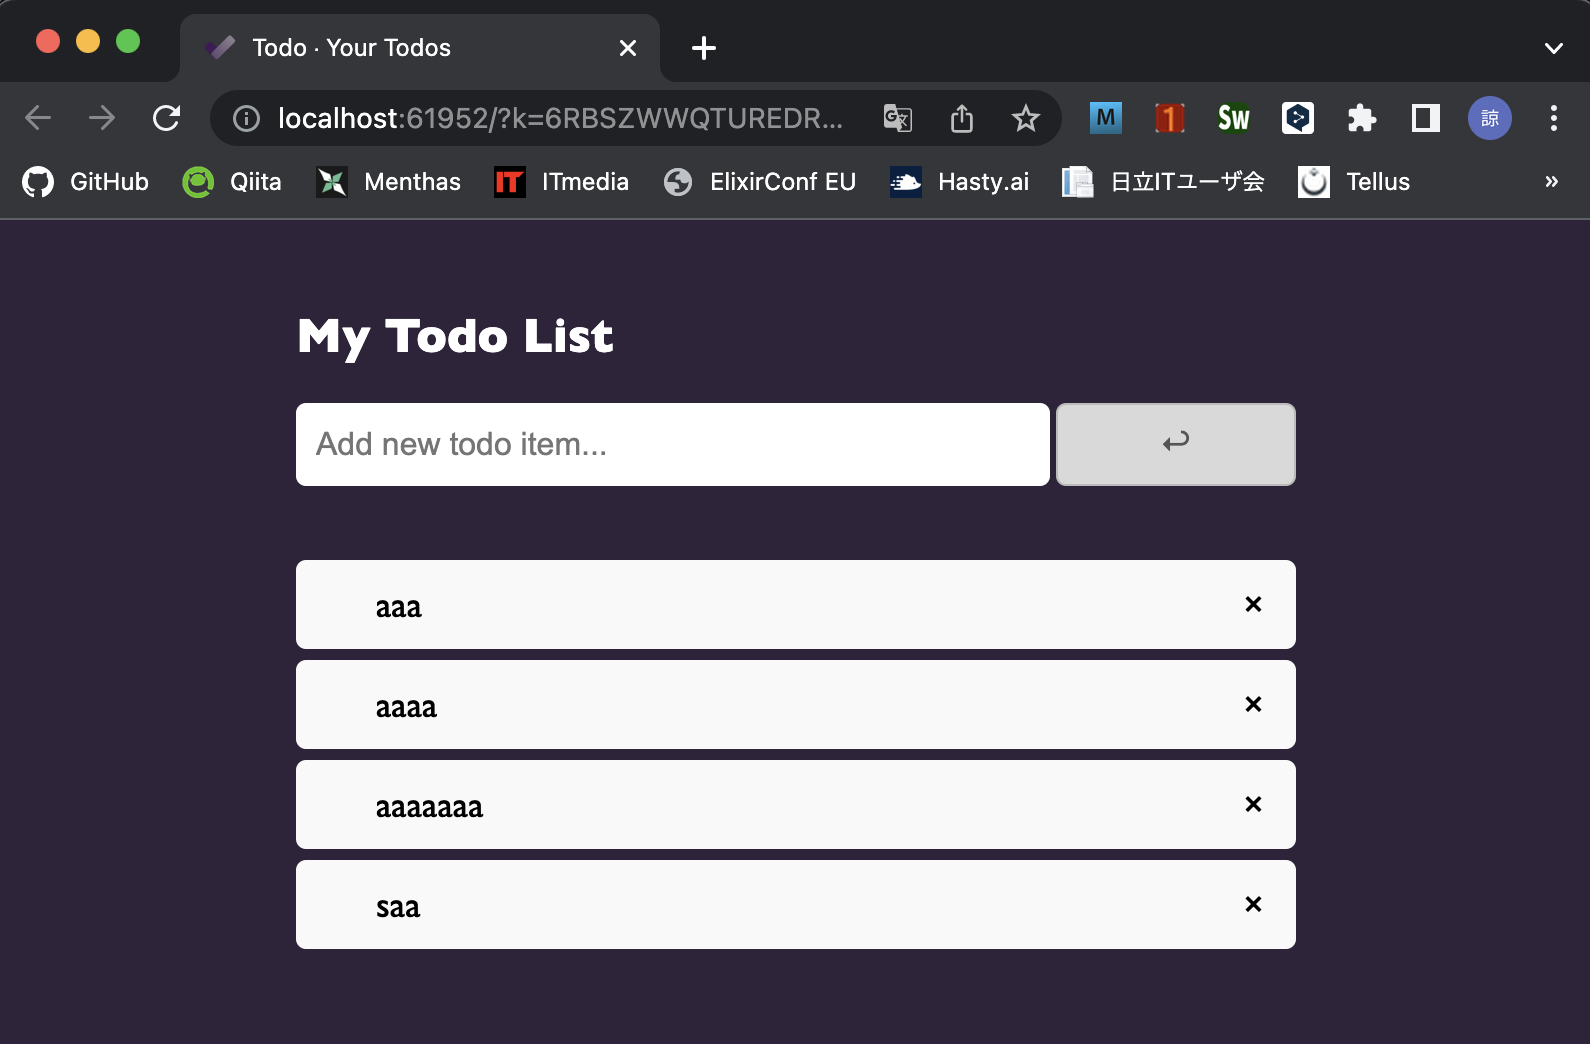
Task: Open the Qiita bookmark
Action: point(232,181)
